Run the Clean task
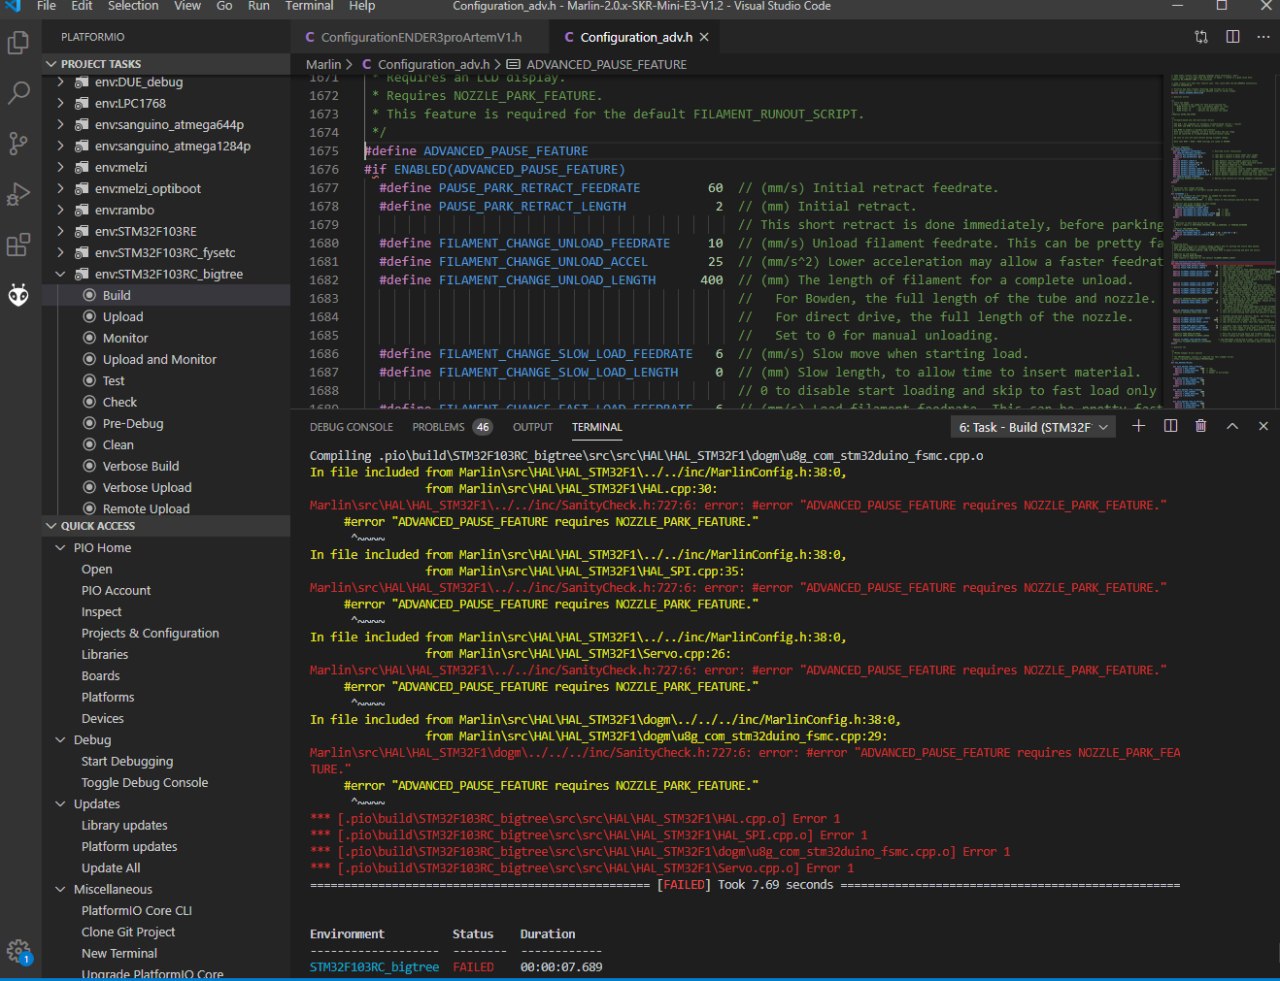The image size is (1280, 981). (x=117, y=445)
